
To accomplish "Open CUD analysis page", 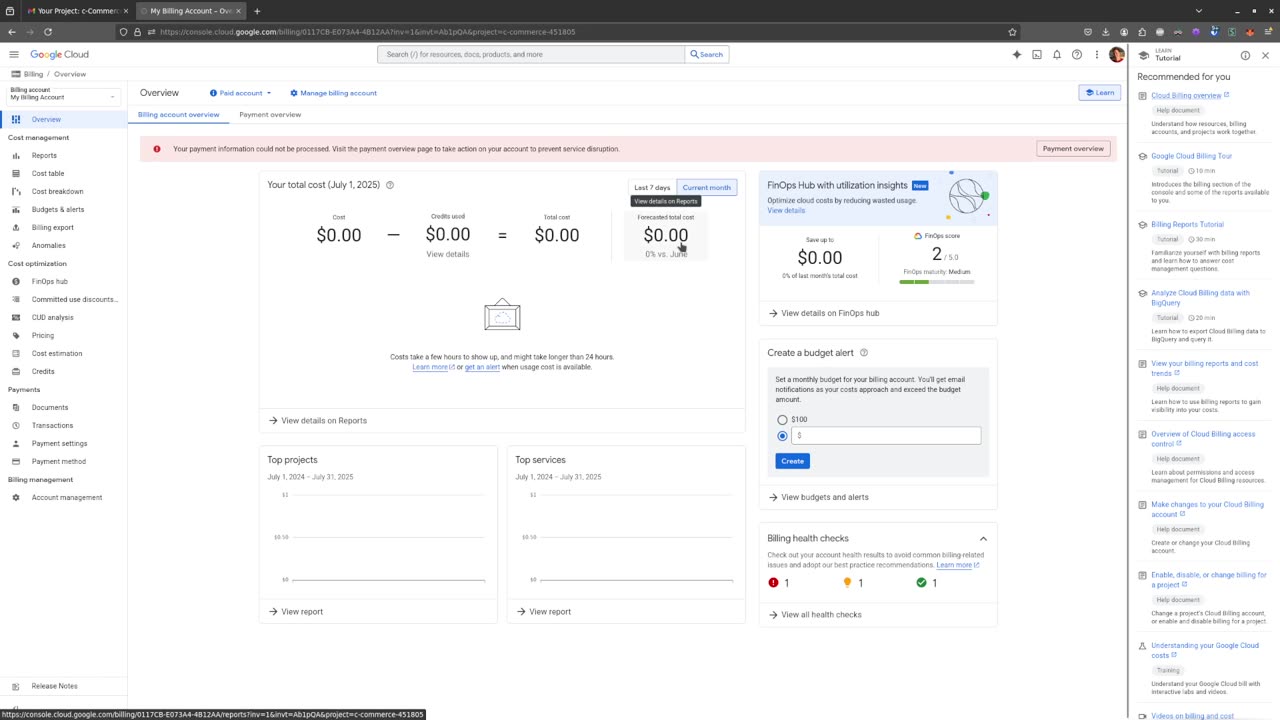I will (x=52, y=317).
